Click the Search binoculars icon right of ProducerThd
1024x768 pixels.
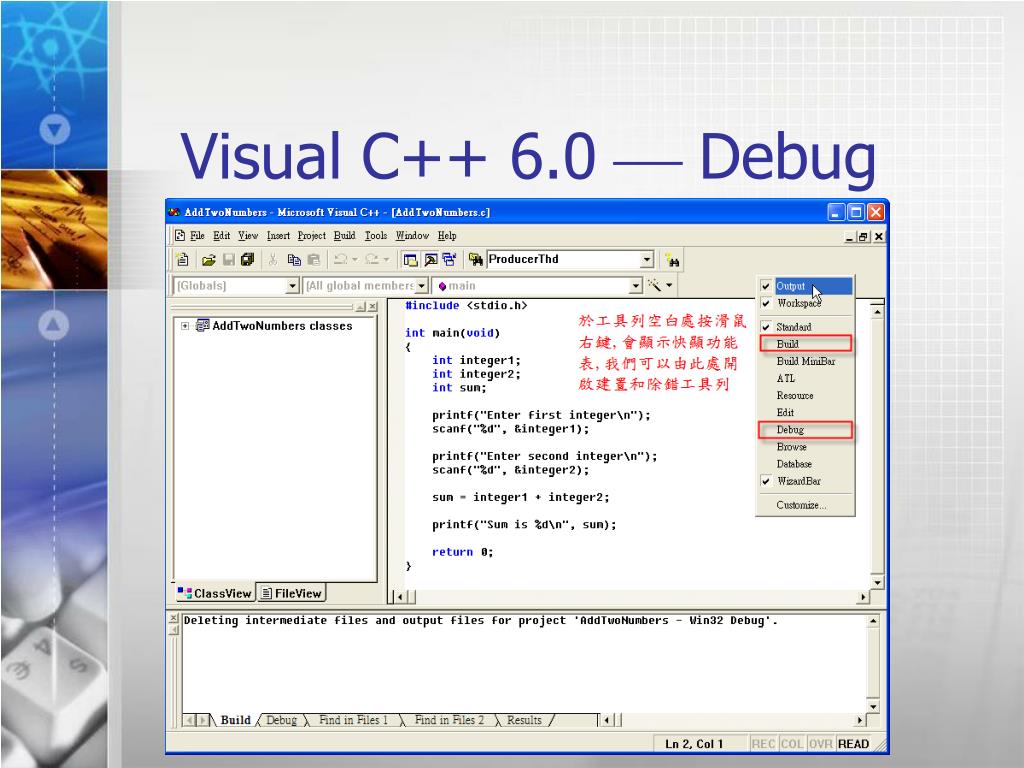click(671, 261)
